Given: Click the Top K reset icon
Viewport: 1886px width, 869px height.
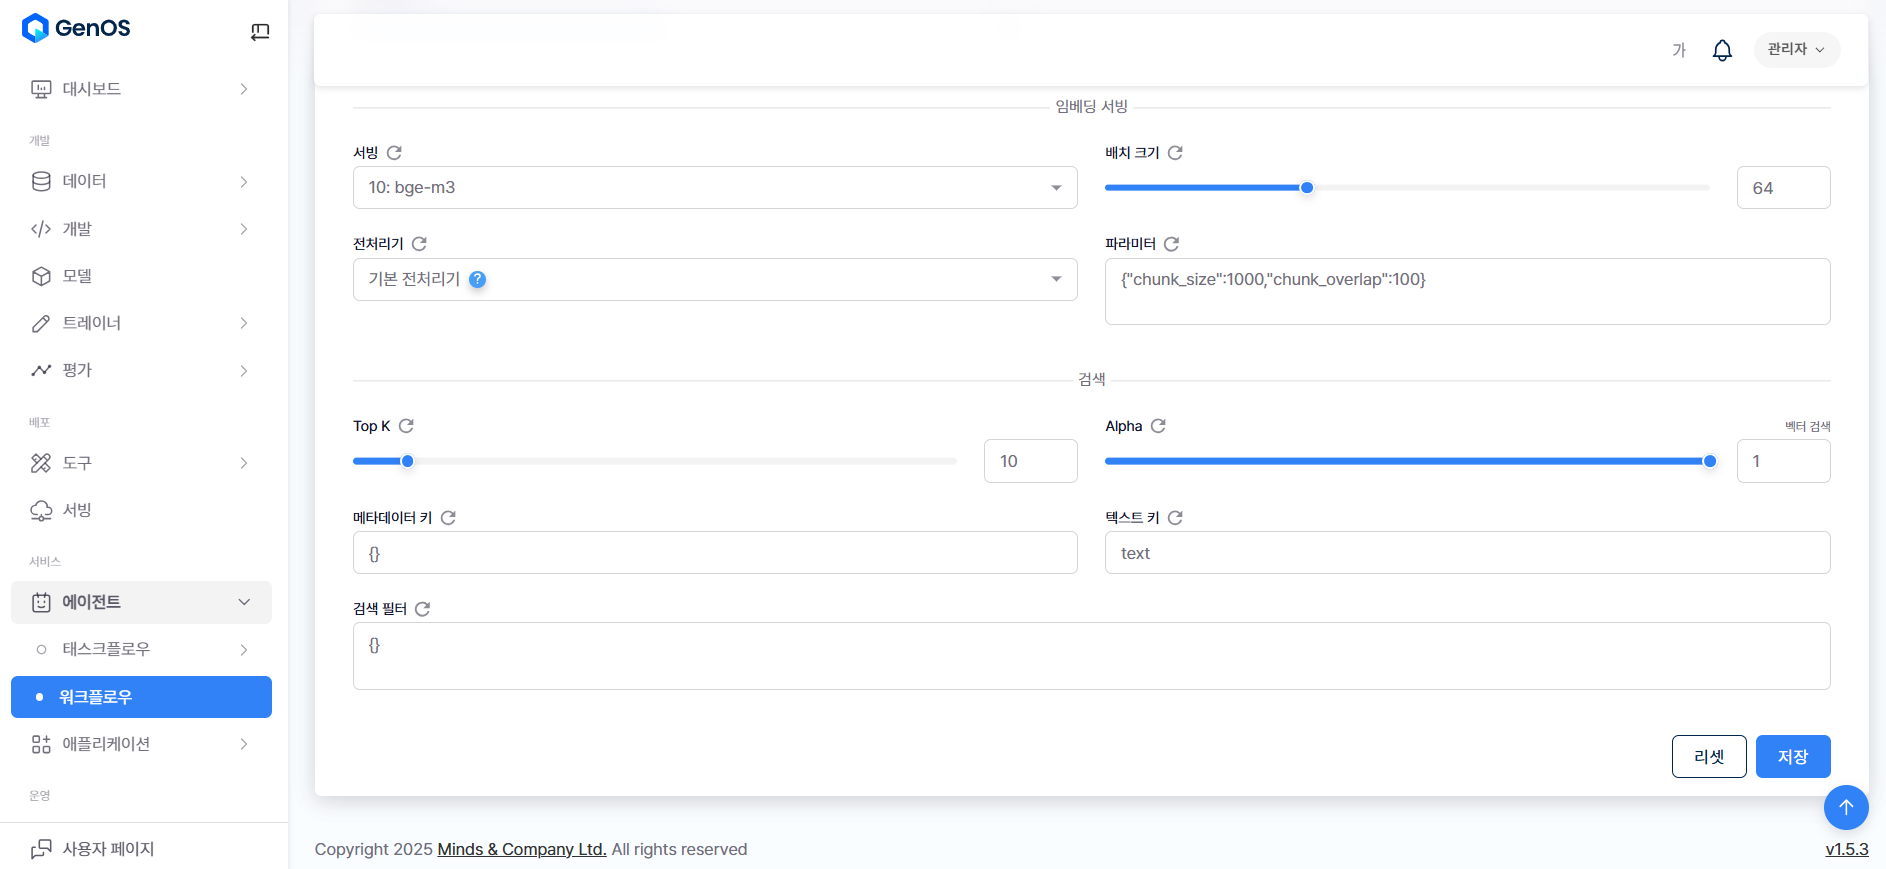Looking at the screenshot, I should click(406, 426).
